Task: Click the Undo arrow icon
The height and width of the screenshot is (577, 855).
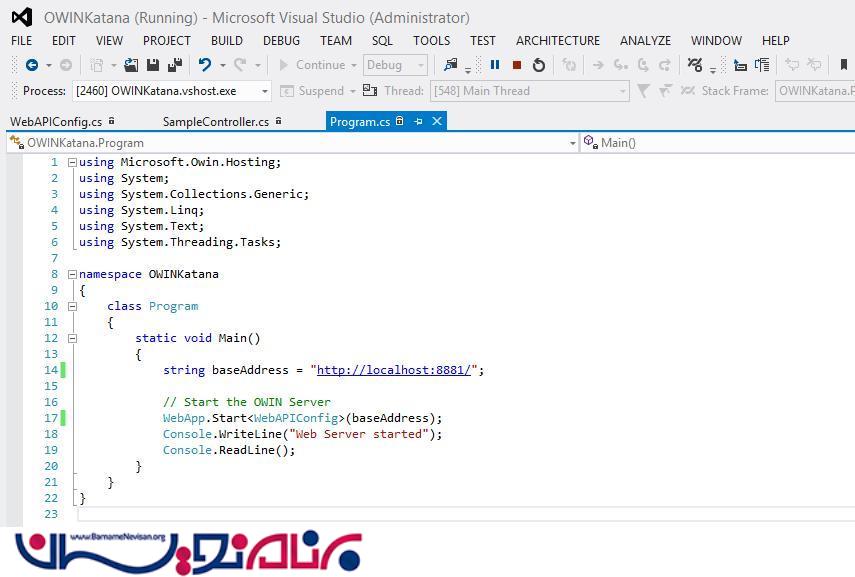Action: pos(204,65)
